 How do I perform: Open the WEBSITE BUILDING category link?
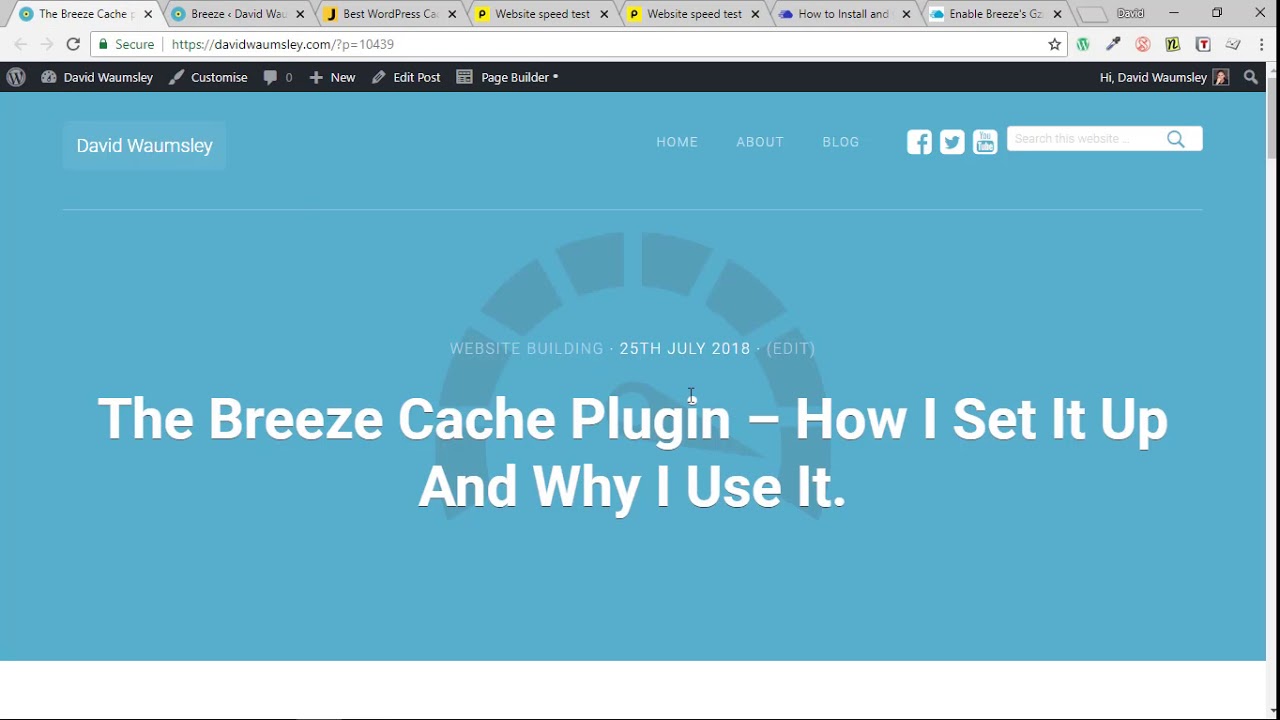526,349
